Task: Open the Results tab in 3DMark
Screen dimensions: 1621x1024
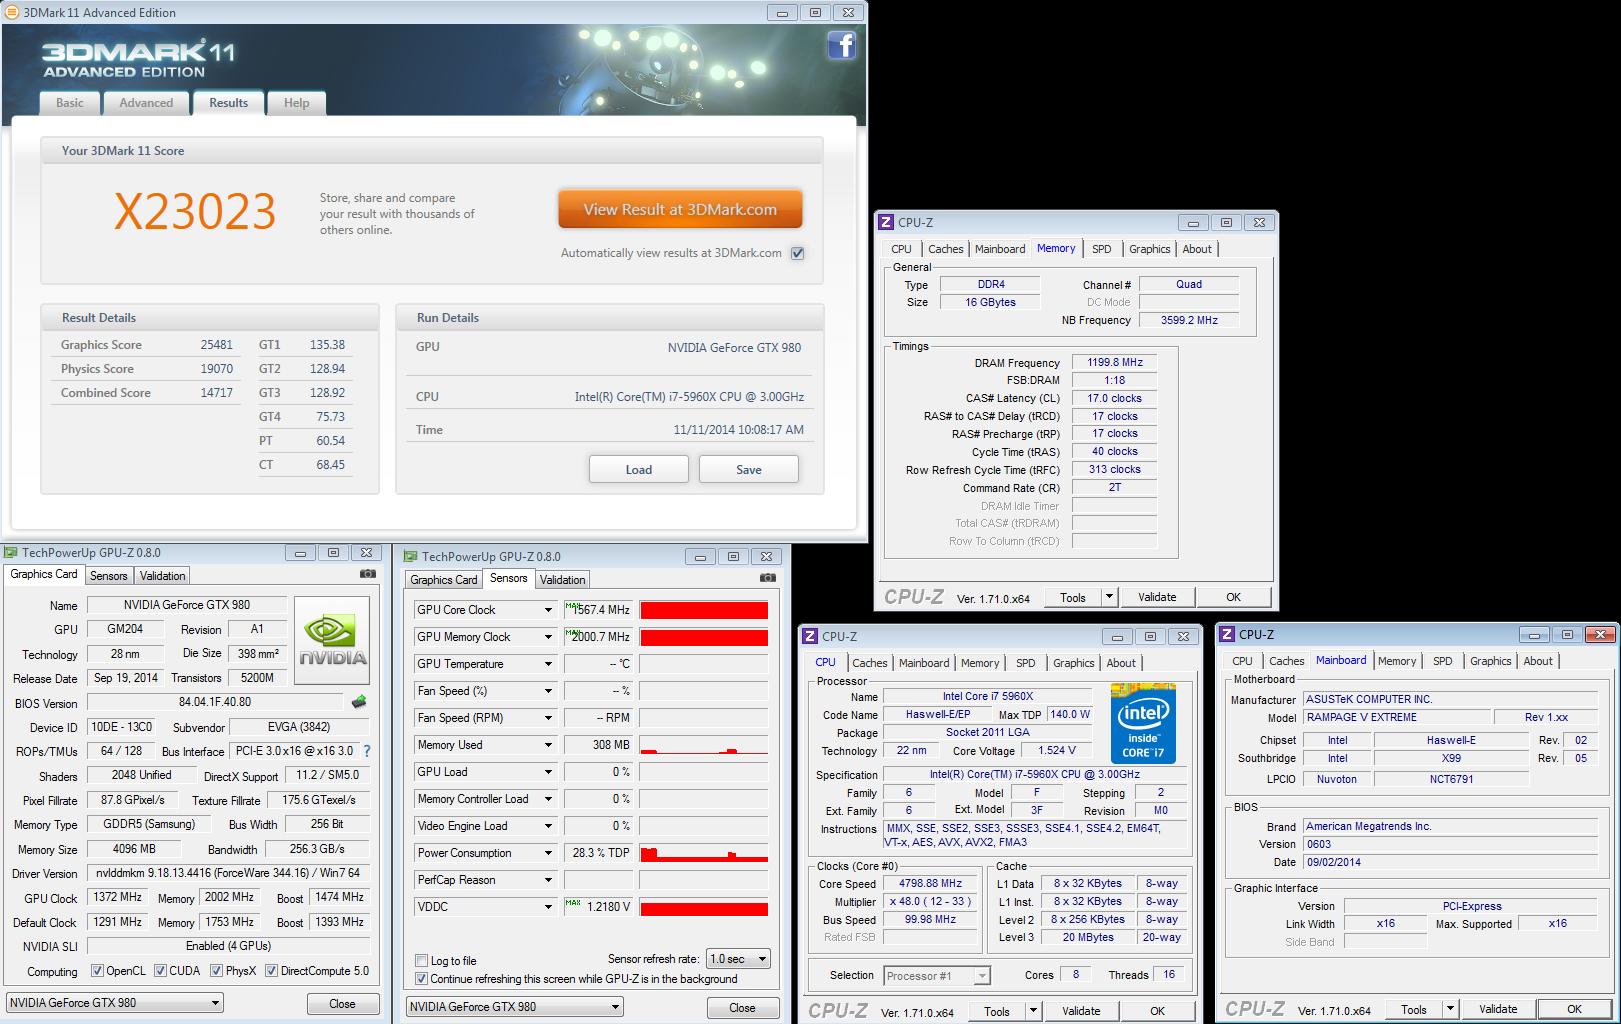Action: tap(228, 103)
